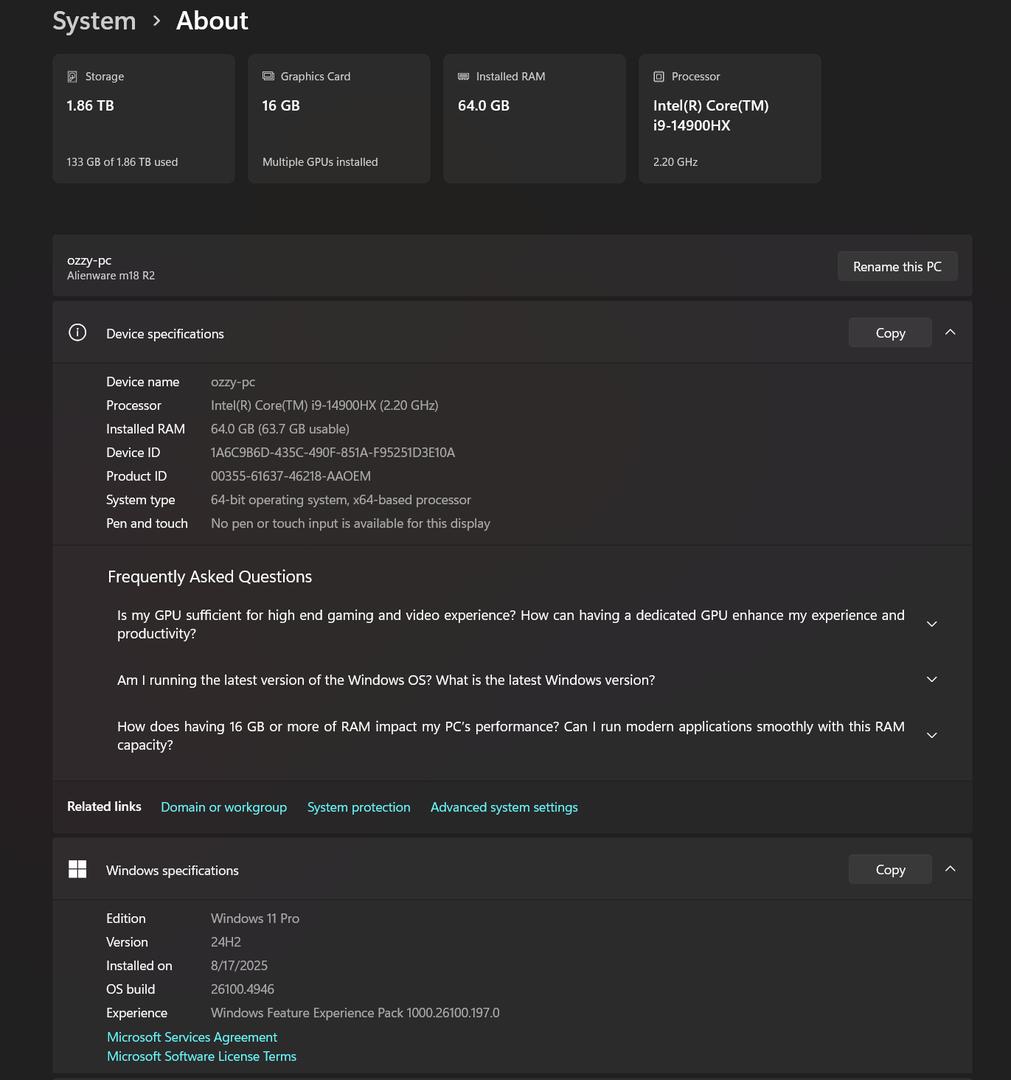The image size is (1011, 1080).
Task: Click the Alienware m18 R2 model text
Action: pyautogui.click(x=111, y=276)
